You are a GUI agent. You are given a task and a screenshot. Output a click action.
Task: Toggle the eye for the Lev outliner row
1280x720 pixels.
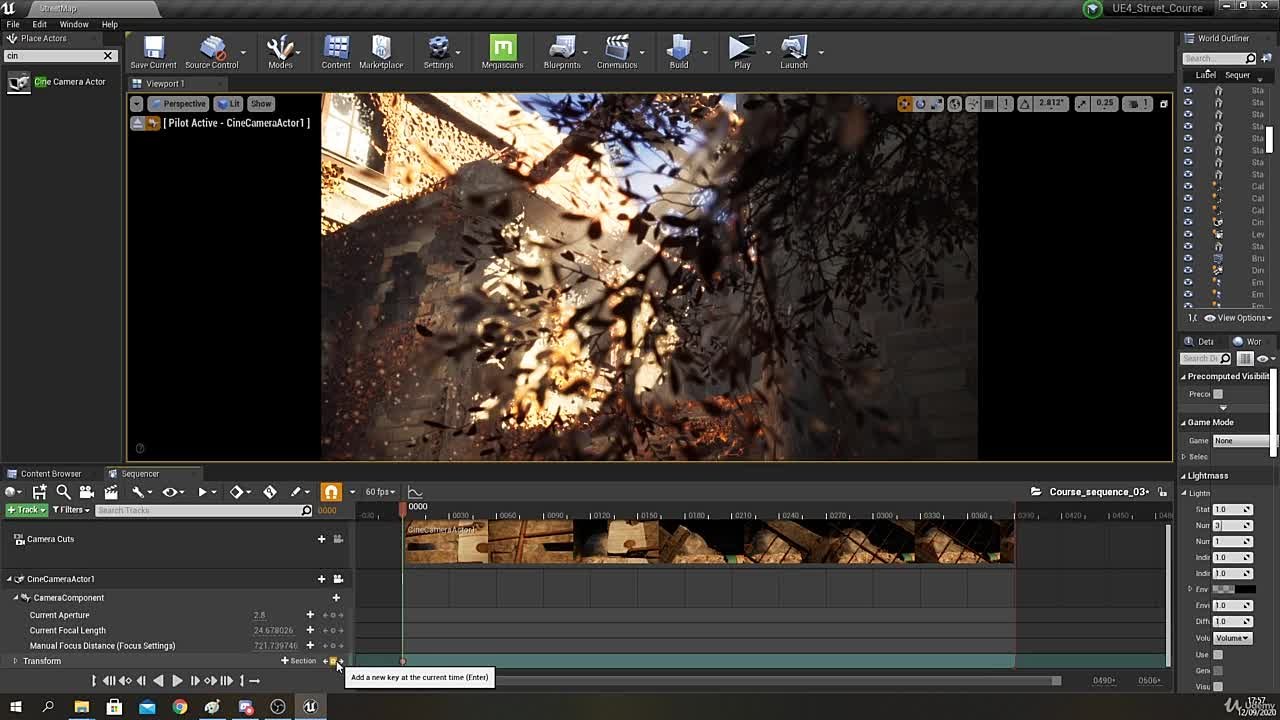coord(1188,234)
